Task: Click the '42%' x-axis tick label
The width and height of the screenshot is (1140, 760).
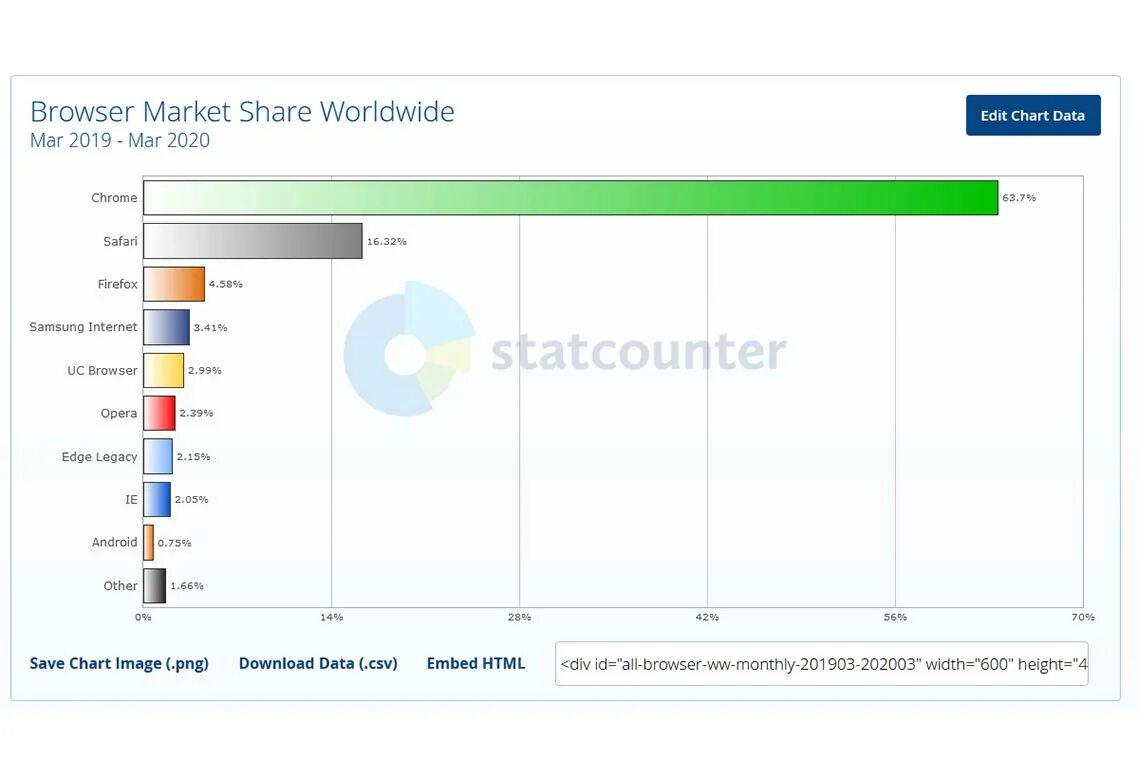Action: pos(707,617)
